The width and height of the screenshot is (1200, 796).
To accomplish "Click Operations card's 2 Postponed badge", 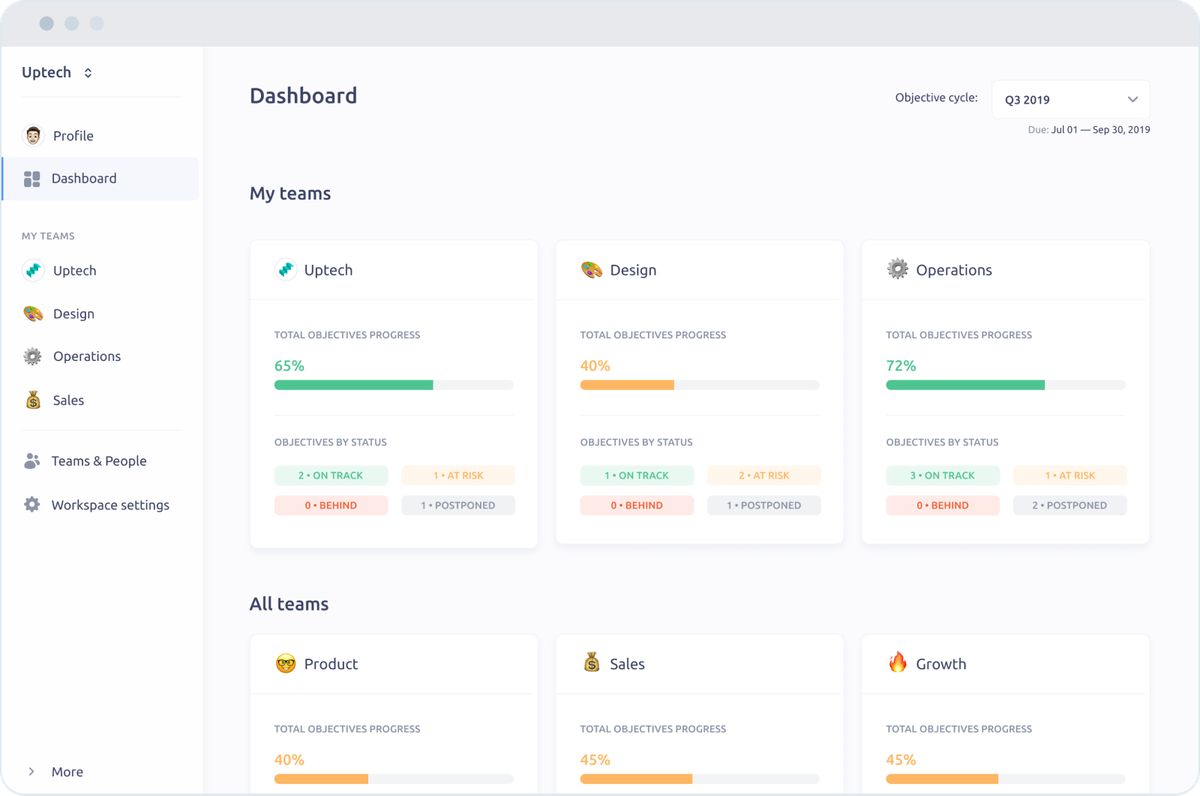I will click(x=1069, y=506).
